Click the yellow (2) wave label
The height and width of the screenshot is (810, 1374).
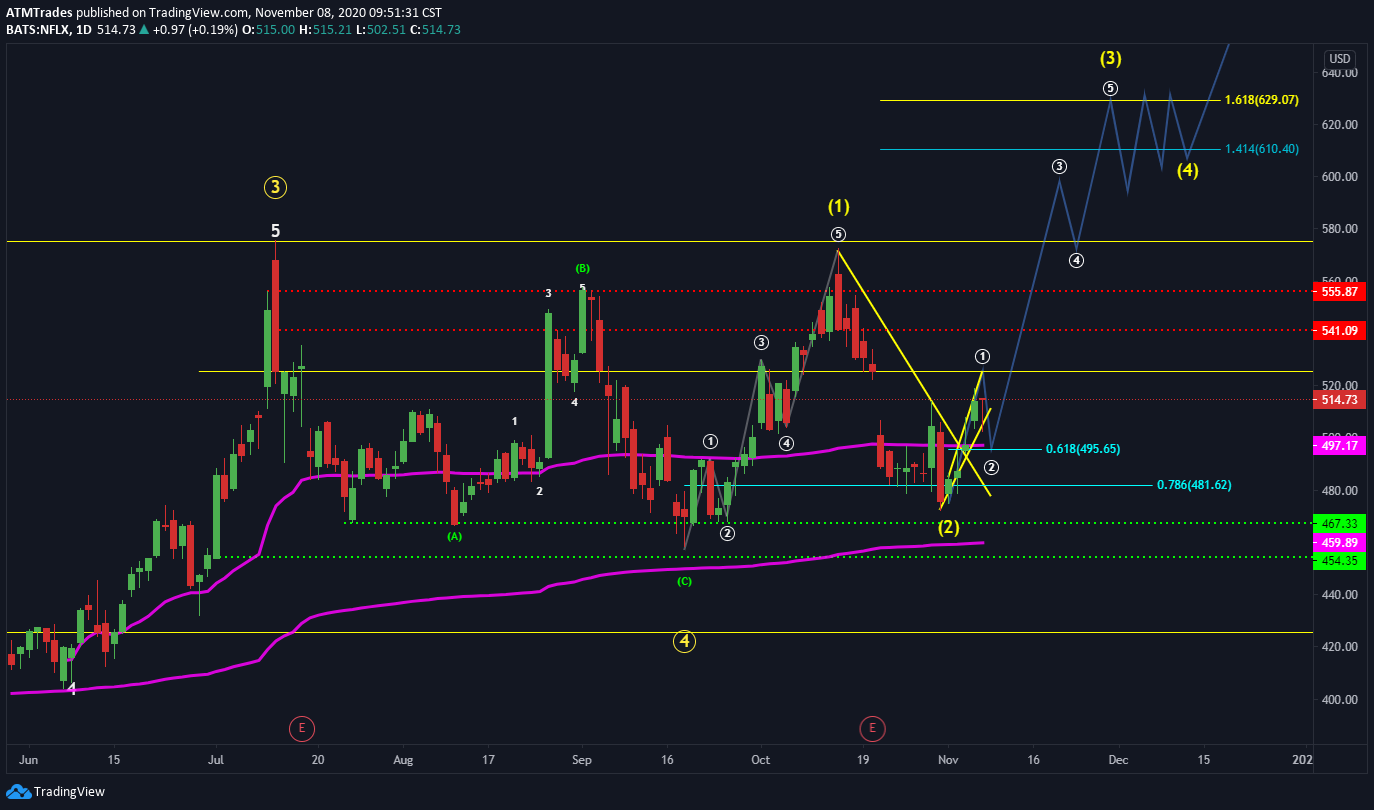[948, 527]
